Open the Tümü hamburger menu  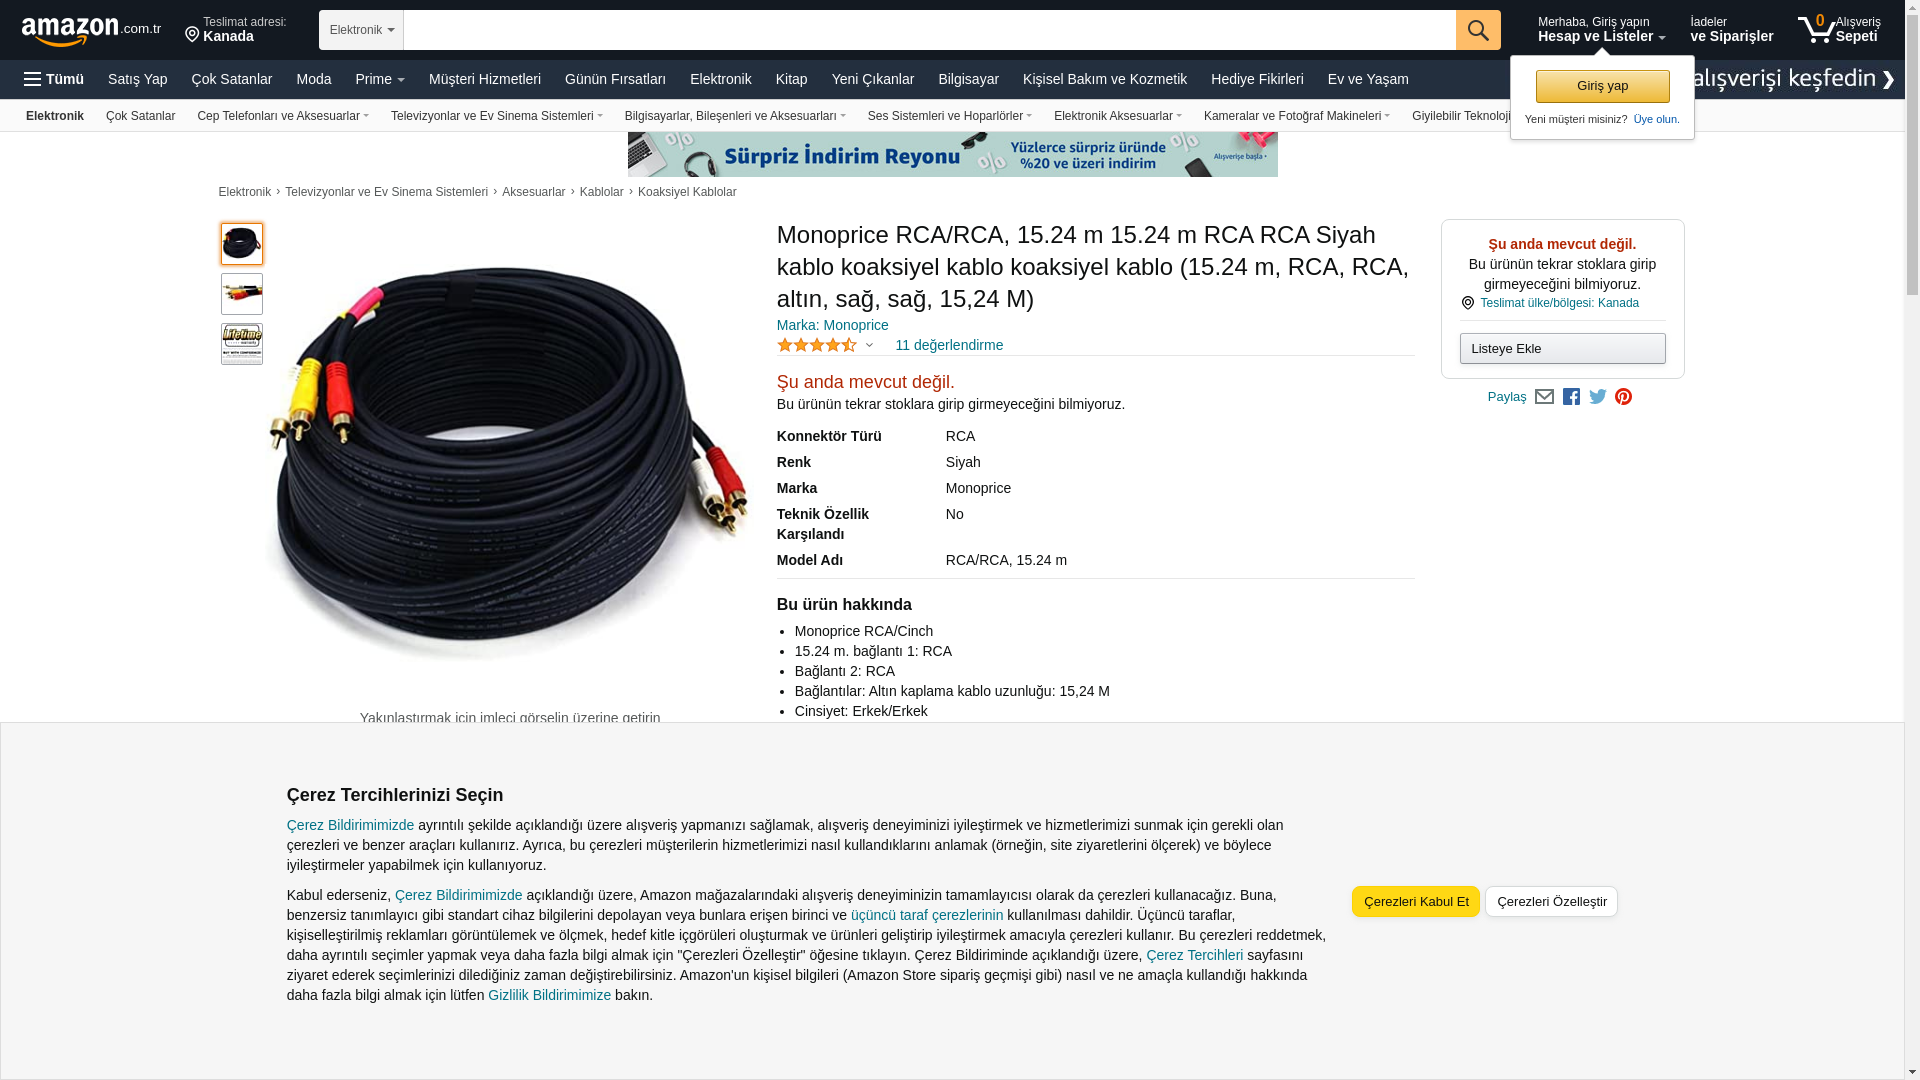(x=54, y=79)
